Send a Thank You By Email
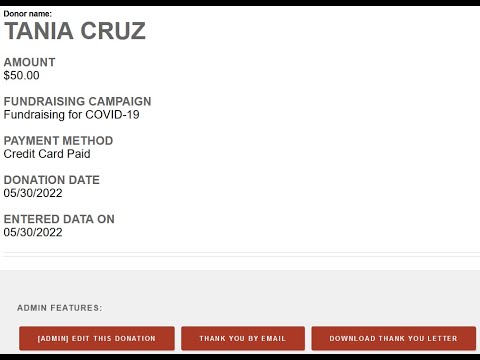The height and width of the screenshot is (360, 480). 243,338
